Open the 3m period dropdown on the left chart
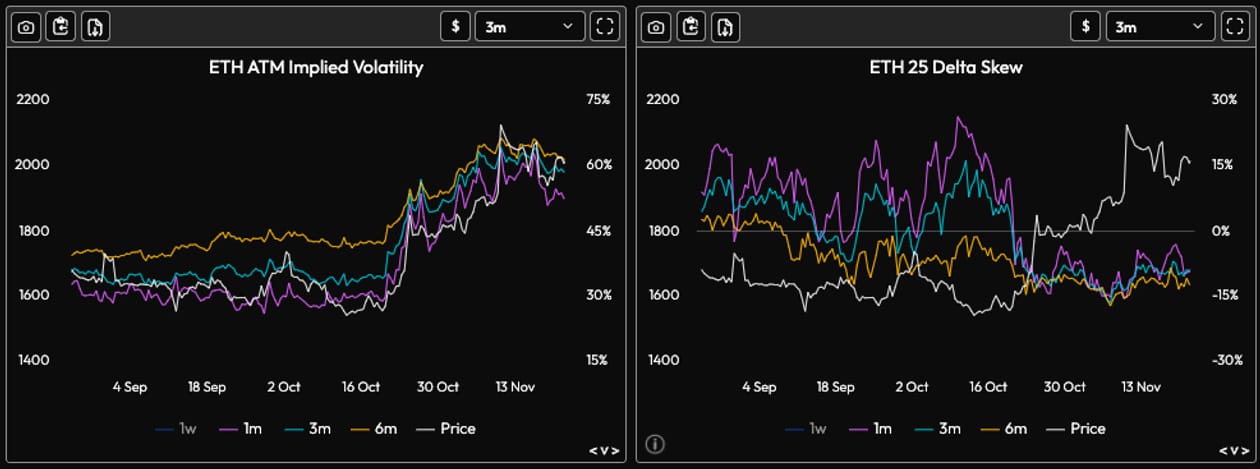Viewport: 1260px width, 469px height. (x=529, y=27)
